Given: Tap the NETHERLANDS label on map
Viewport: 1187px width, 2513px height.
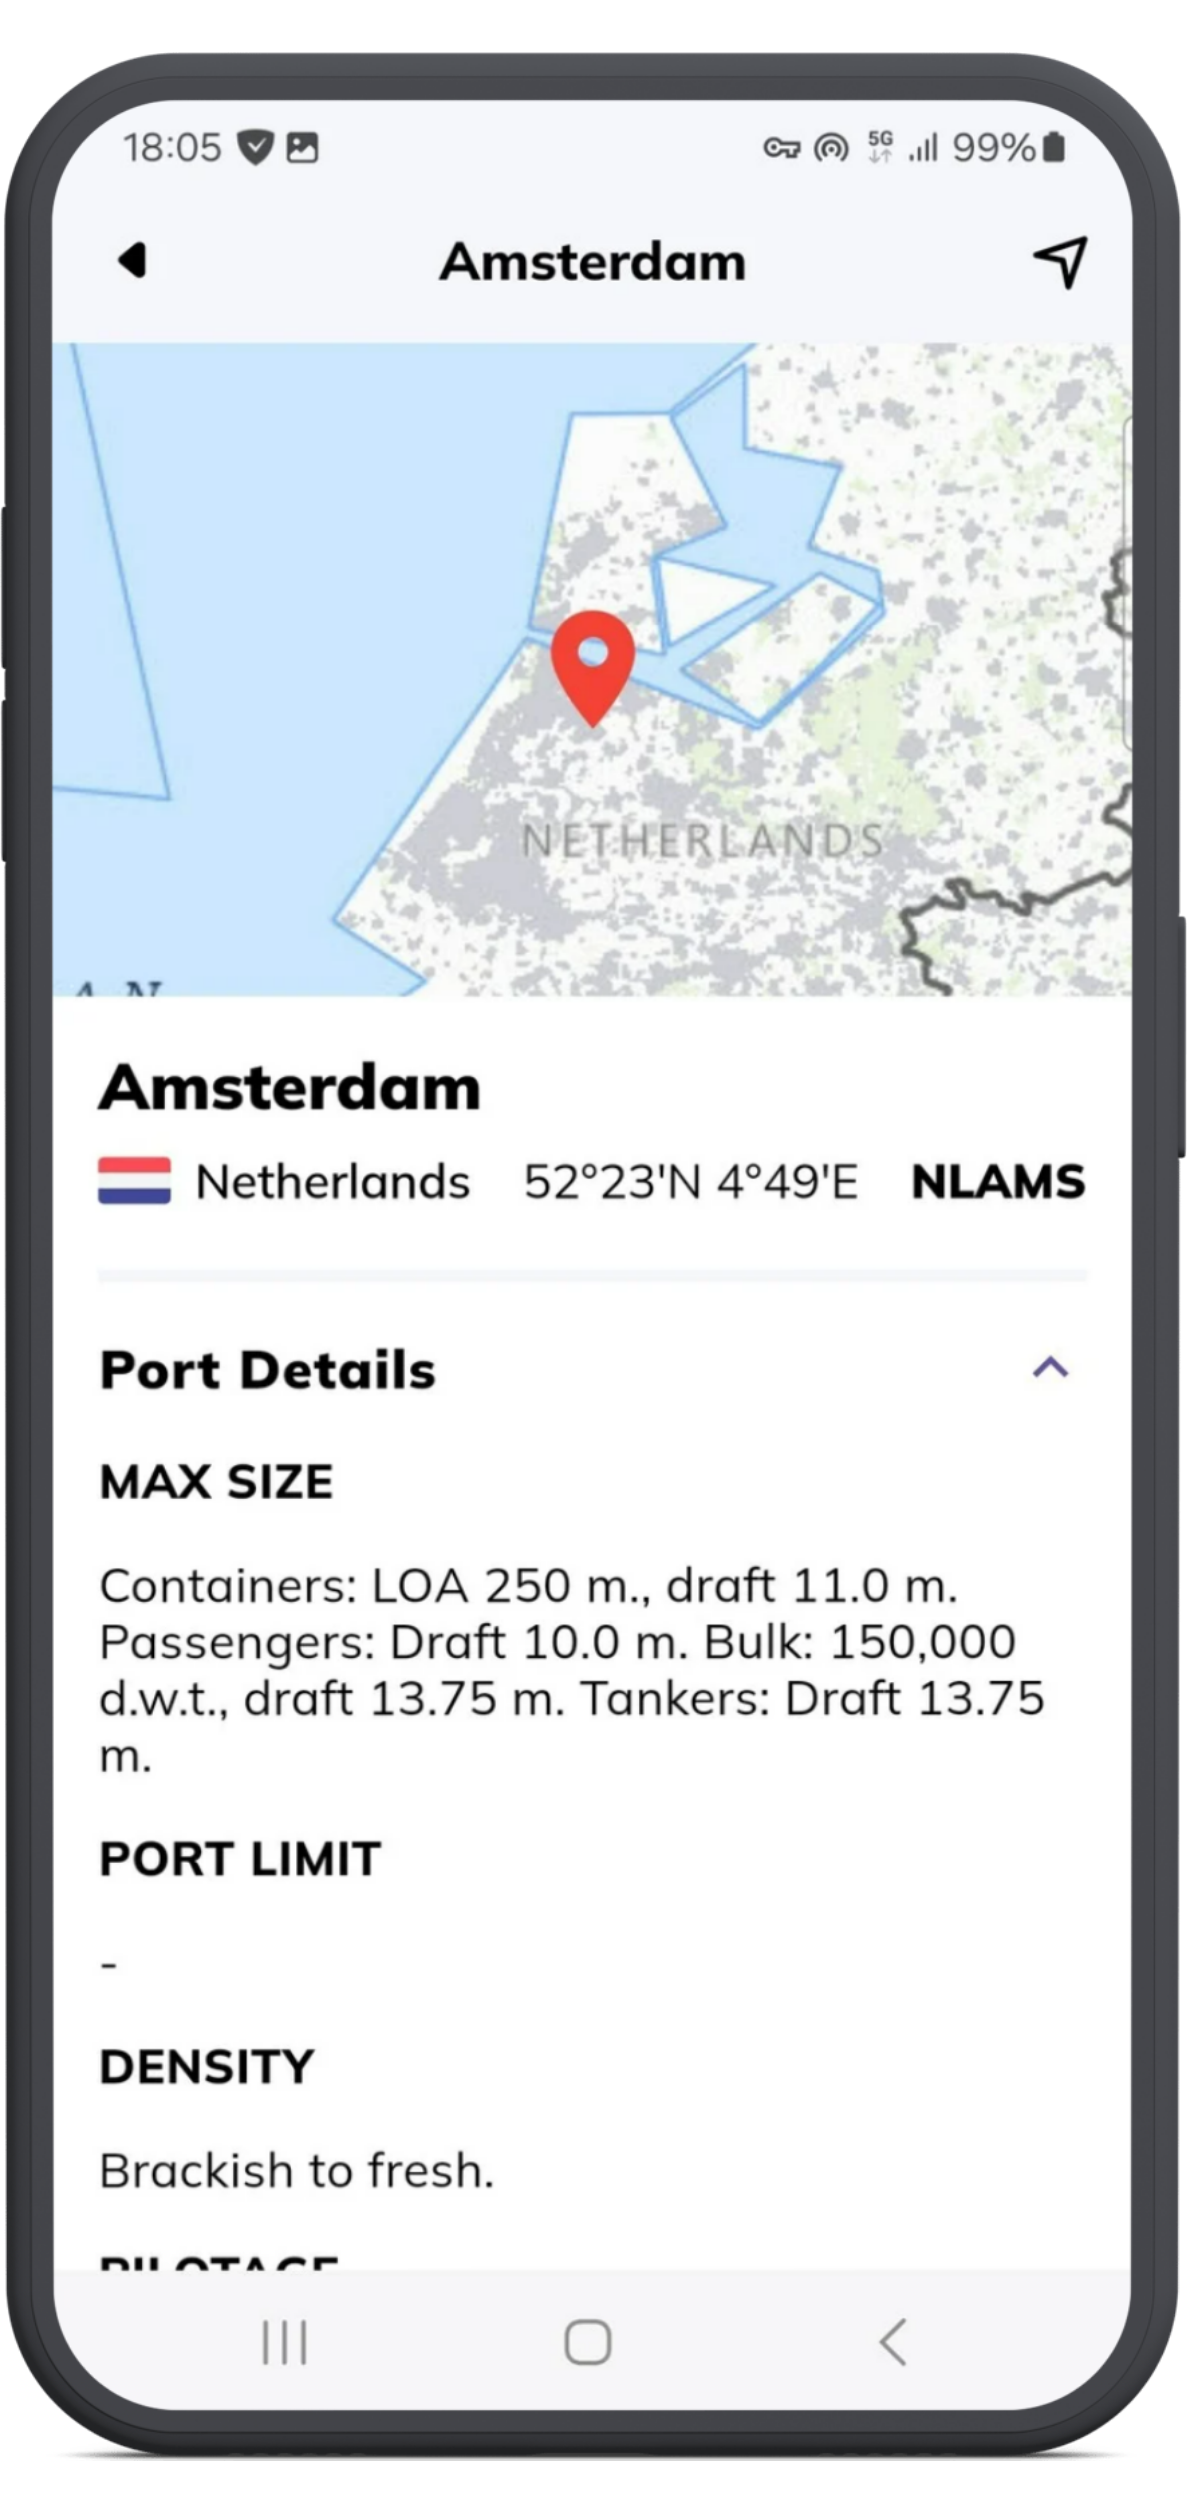Looking at the screenshot, I should pyautogui.click(x=703, y=840).
